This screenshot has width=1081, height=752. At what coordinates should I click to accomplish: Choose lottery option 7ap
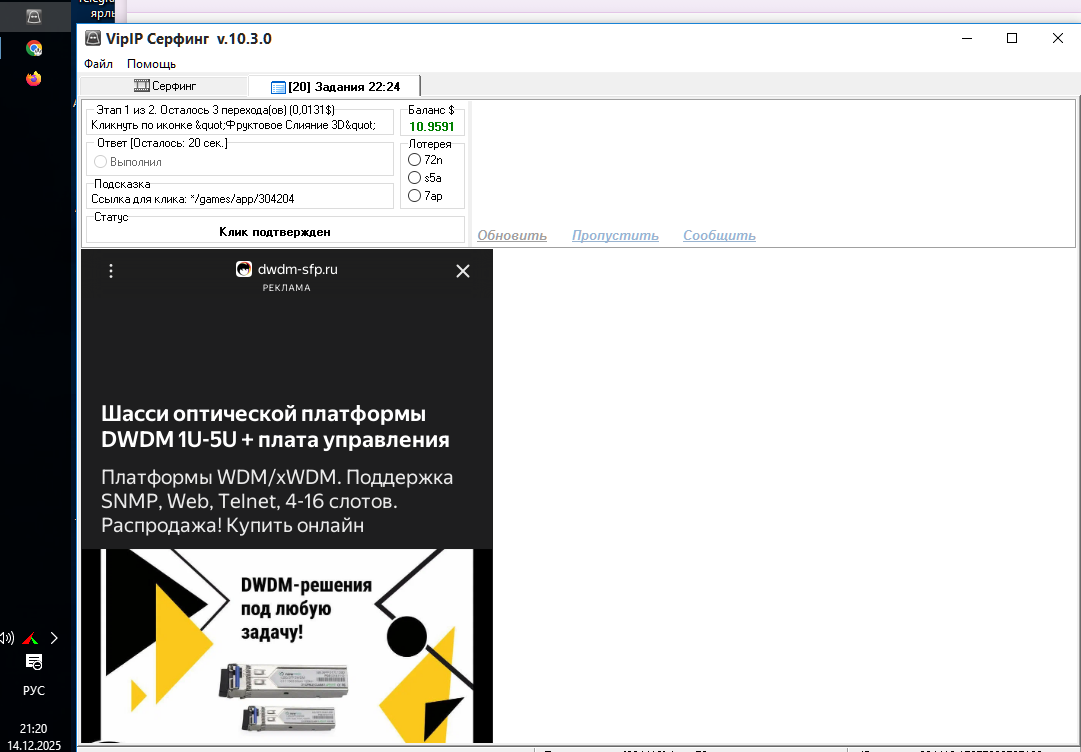coord(415,196)
